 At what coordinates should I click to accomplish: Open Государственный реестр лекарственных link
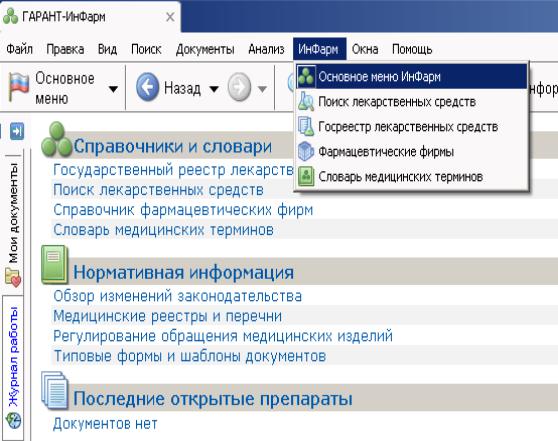[173, 170]
